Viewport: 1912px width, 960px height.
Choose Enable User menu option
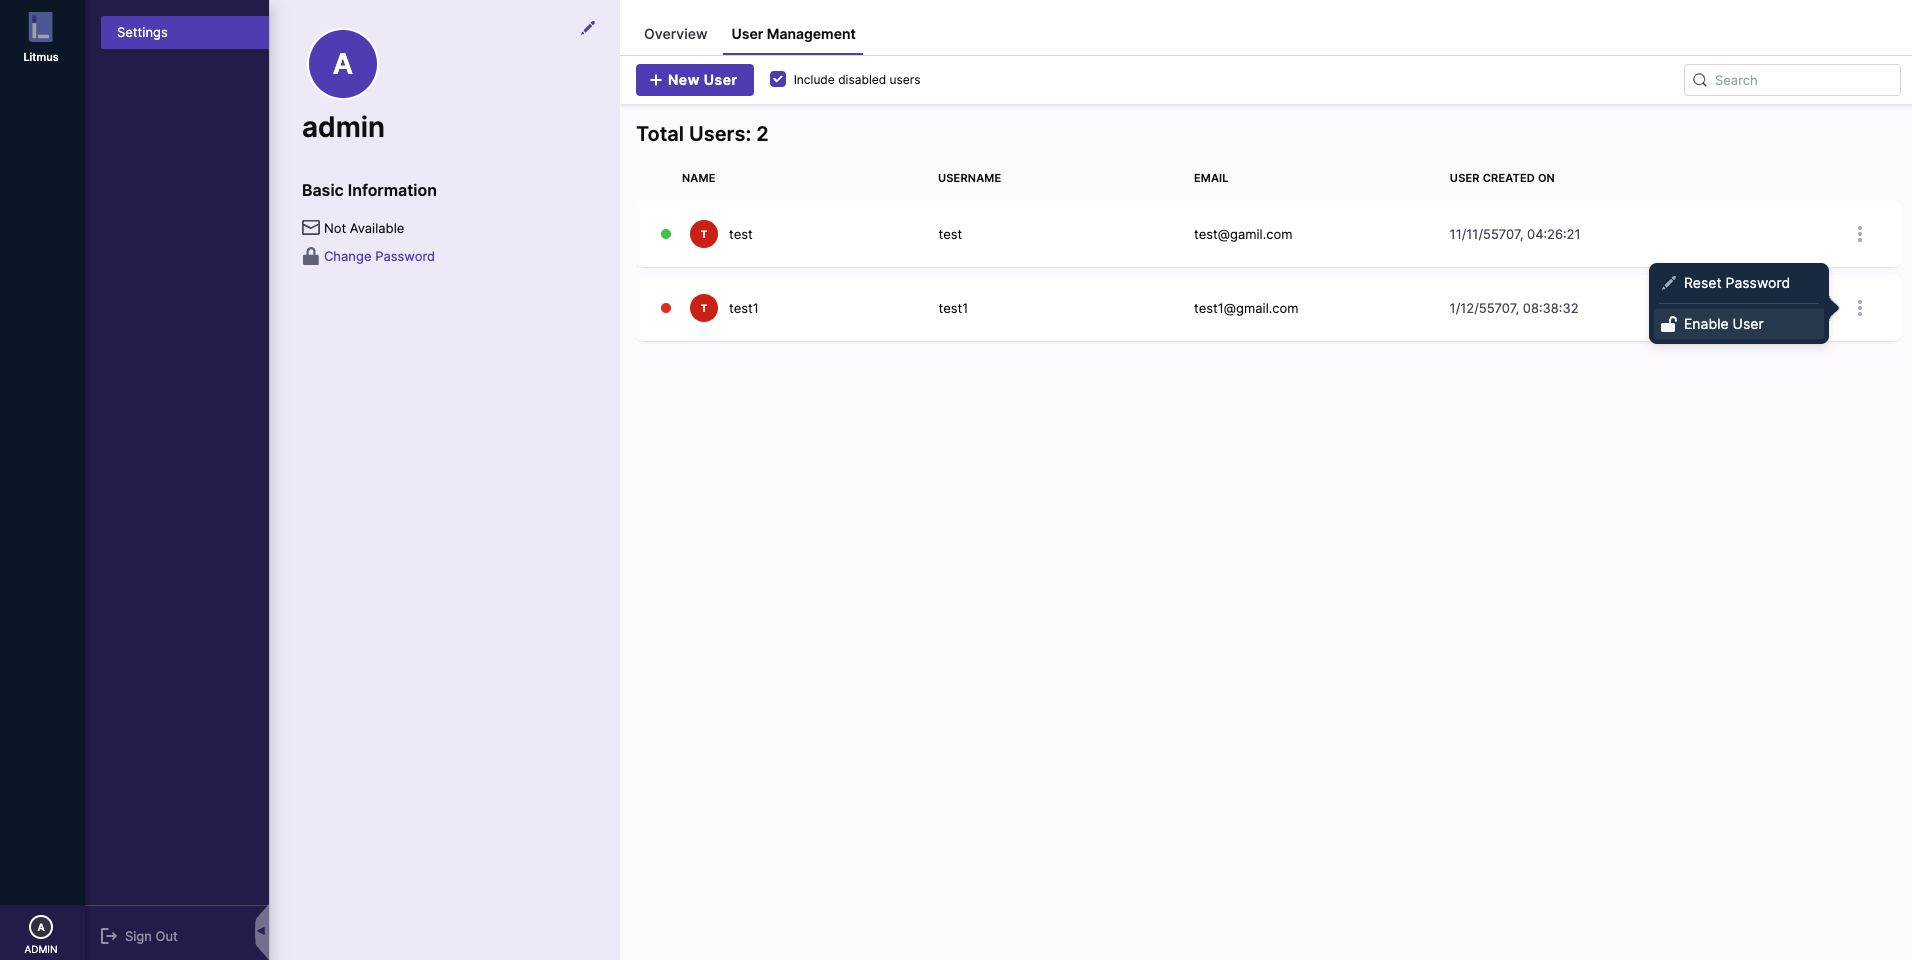point(1723,324)
